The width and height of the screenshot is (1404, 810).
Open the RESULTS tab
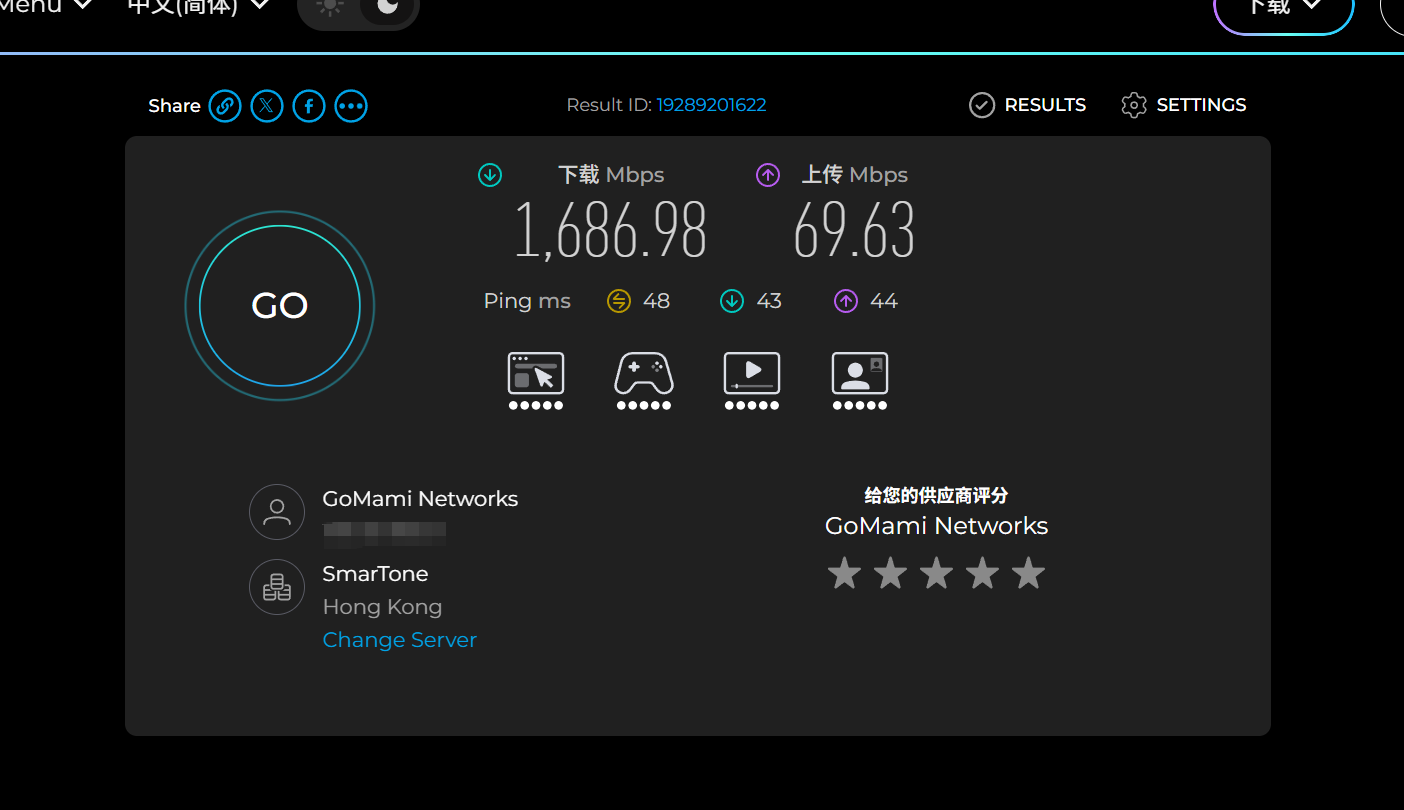[x=1028, y=105]
